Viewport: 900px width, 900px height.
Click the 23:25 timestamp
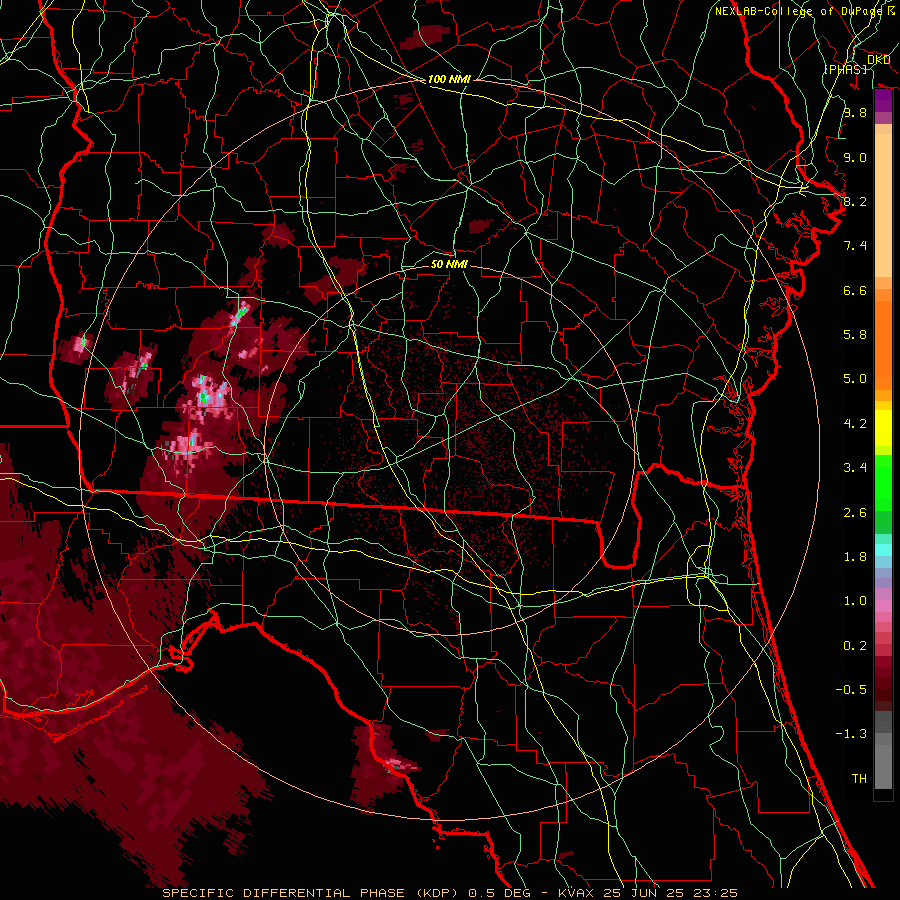714,893
